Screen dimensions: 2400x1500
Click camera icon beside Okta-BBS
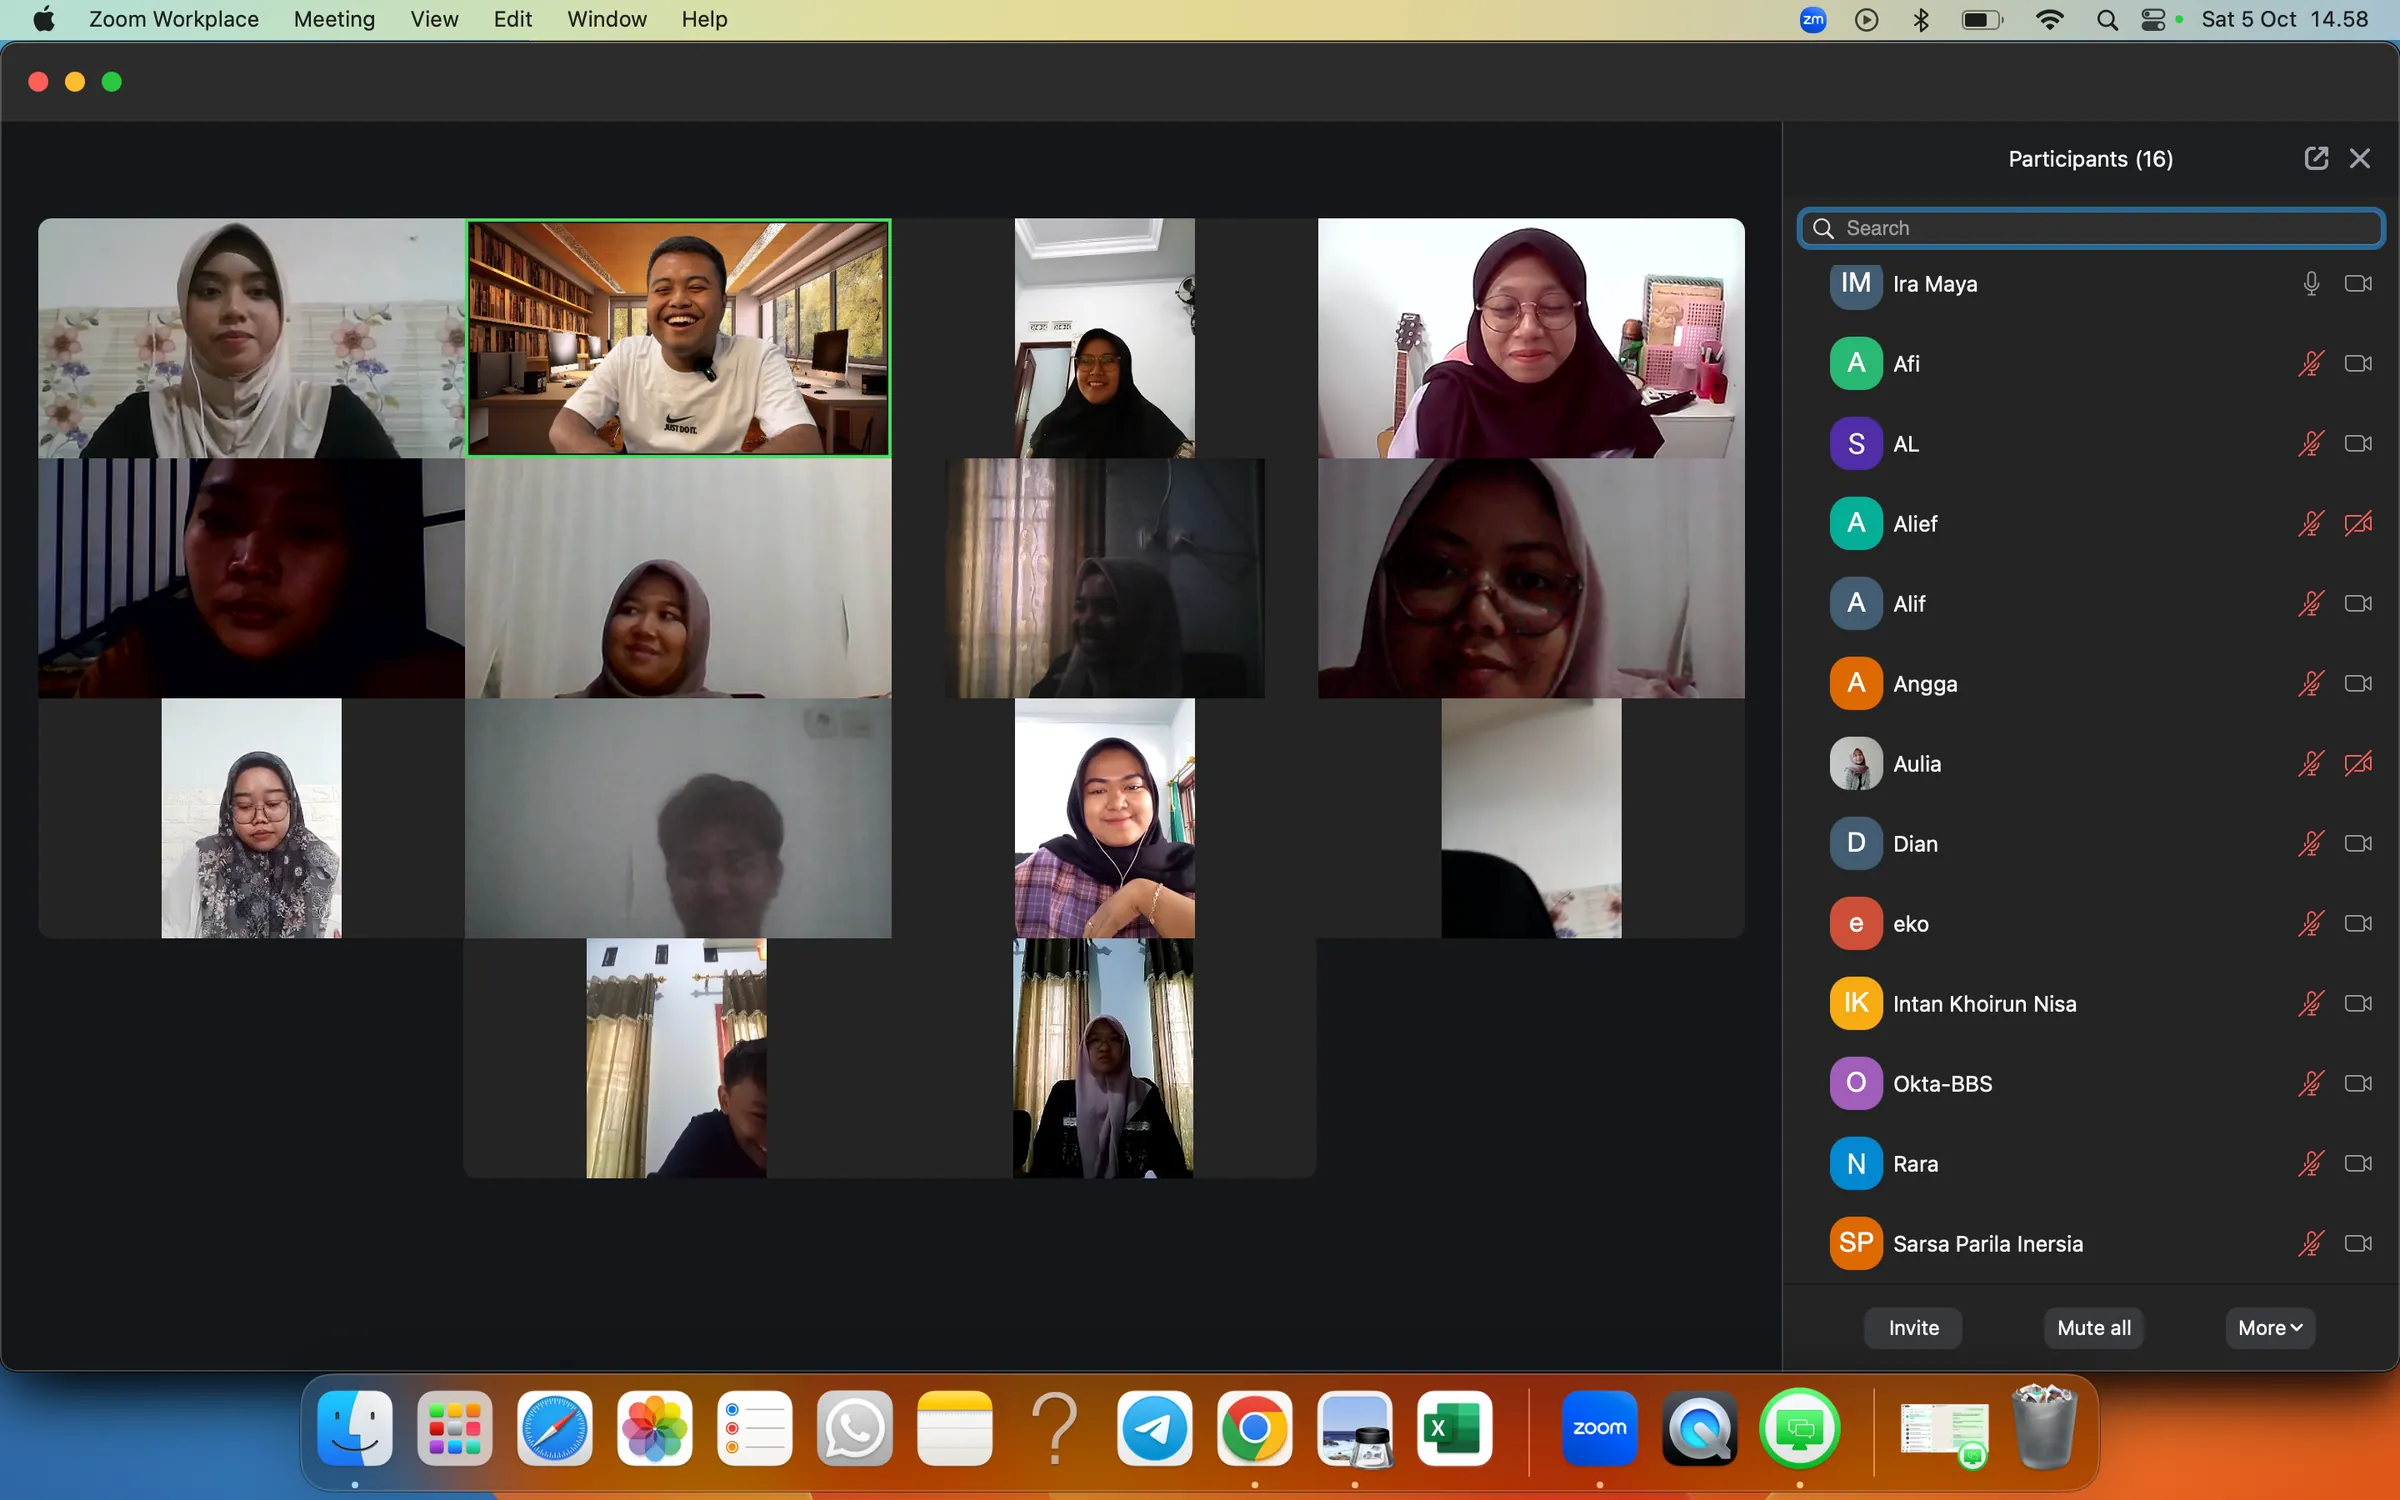(2358, 1084)
